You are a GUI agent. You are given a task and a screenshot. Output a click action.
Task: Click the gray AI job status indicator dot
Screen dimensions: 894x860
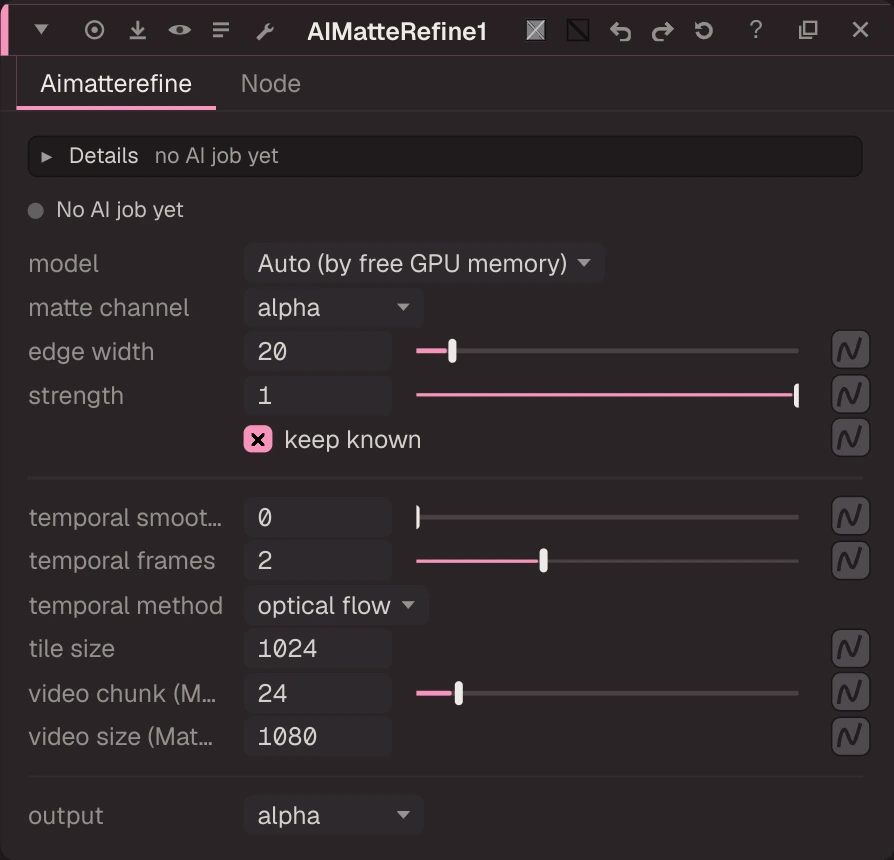point(36,211)
